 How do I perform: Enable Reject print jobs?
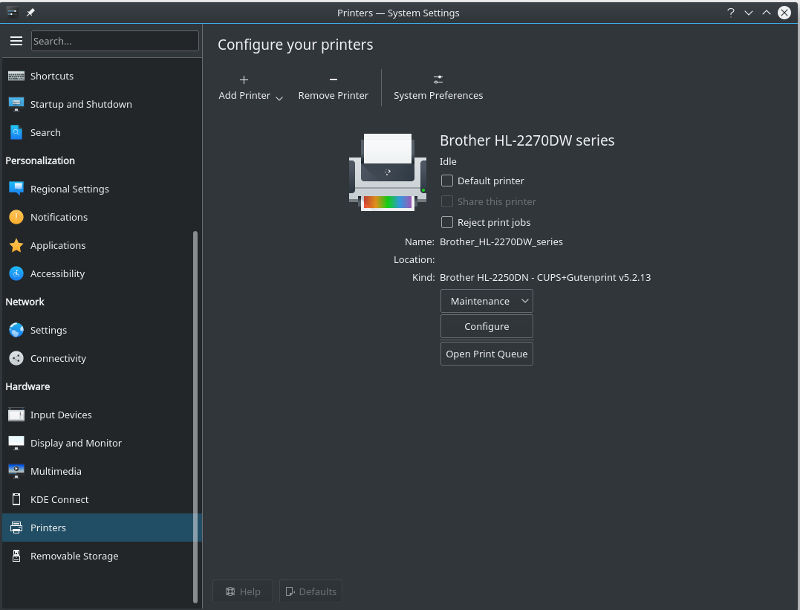446,222
